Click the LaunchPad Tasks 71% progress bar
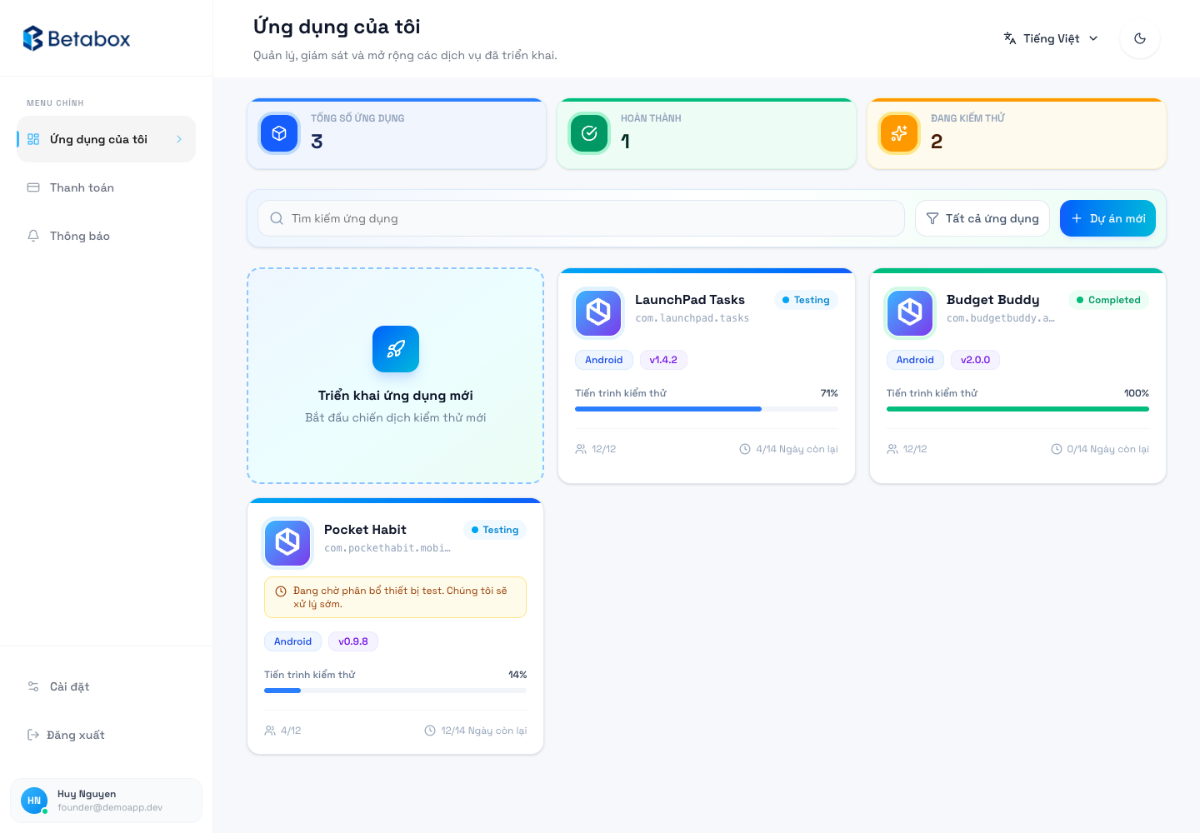The height and width of the screenshot is (833, 1200). tap(707, 409)
